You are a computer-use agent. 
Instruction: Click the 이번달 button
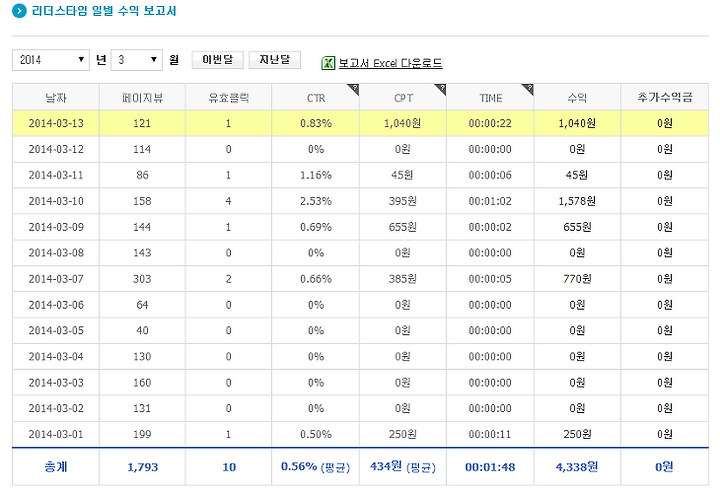click(x=218, y=60)
